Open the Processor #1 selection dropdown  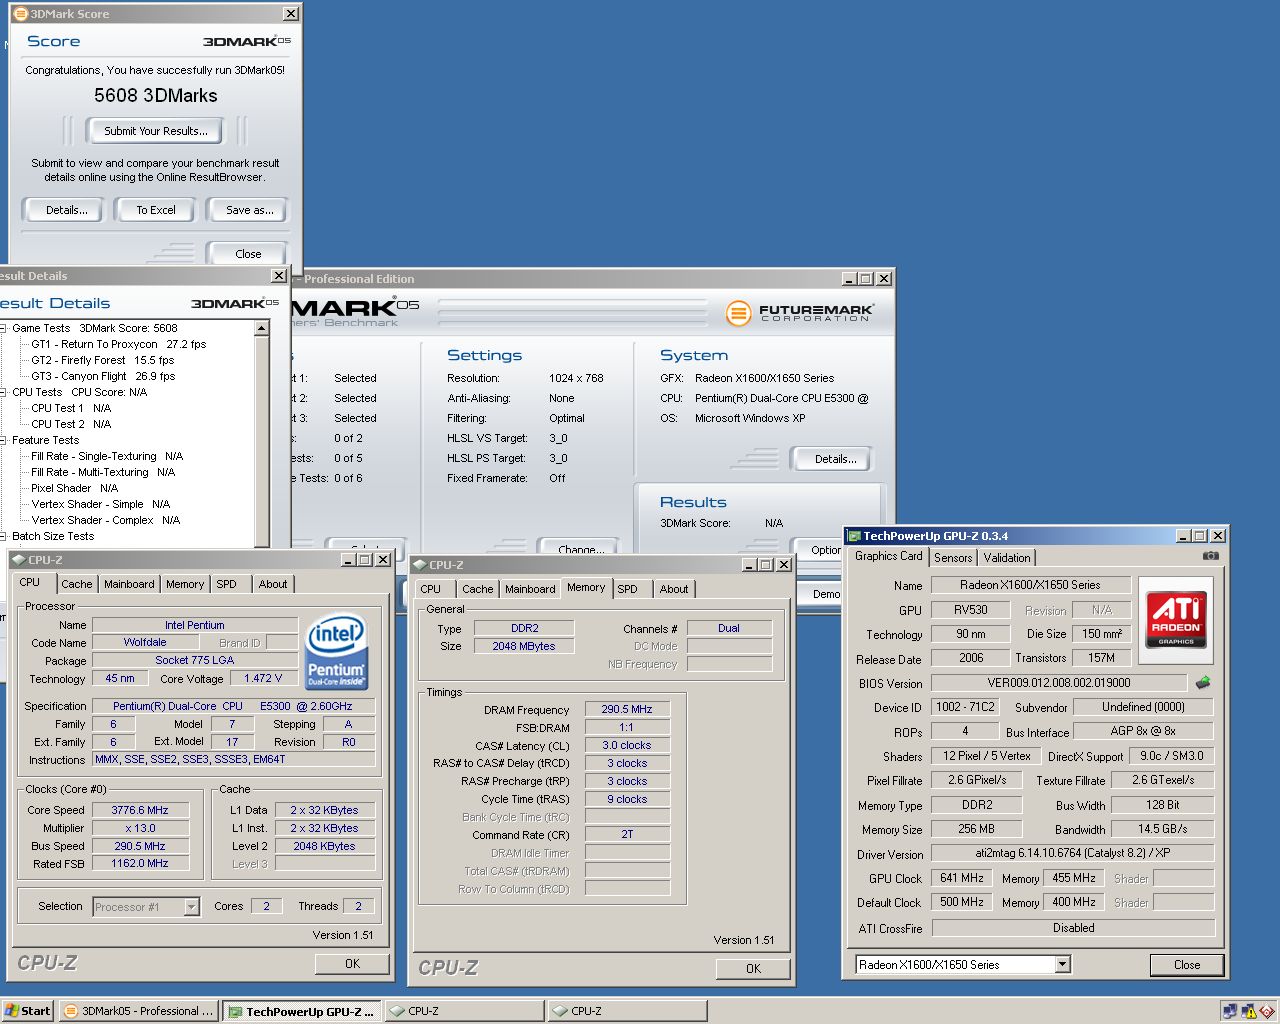191,907
